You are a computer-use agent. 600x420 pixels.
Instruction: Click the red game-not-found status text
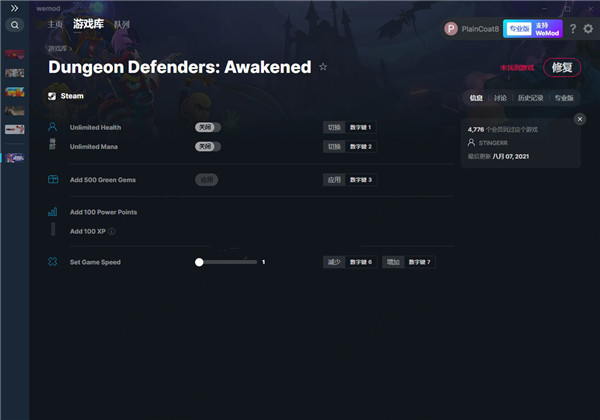pos(517,68)
